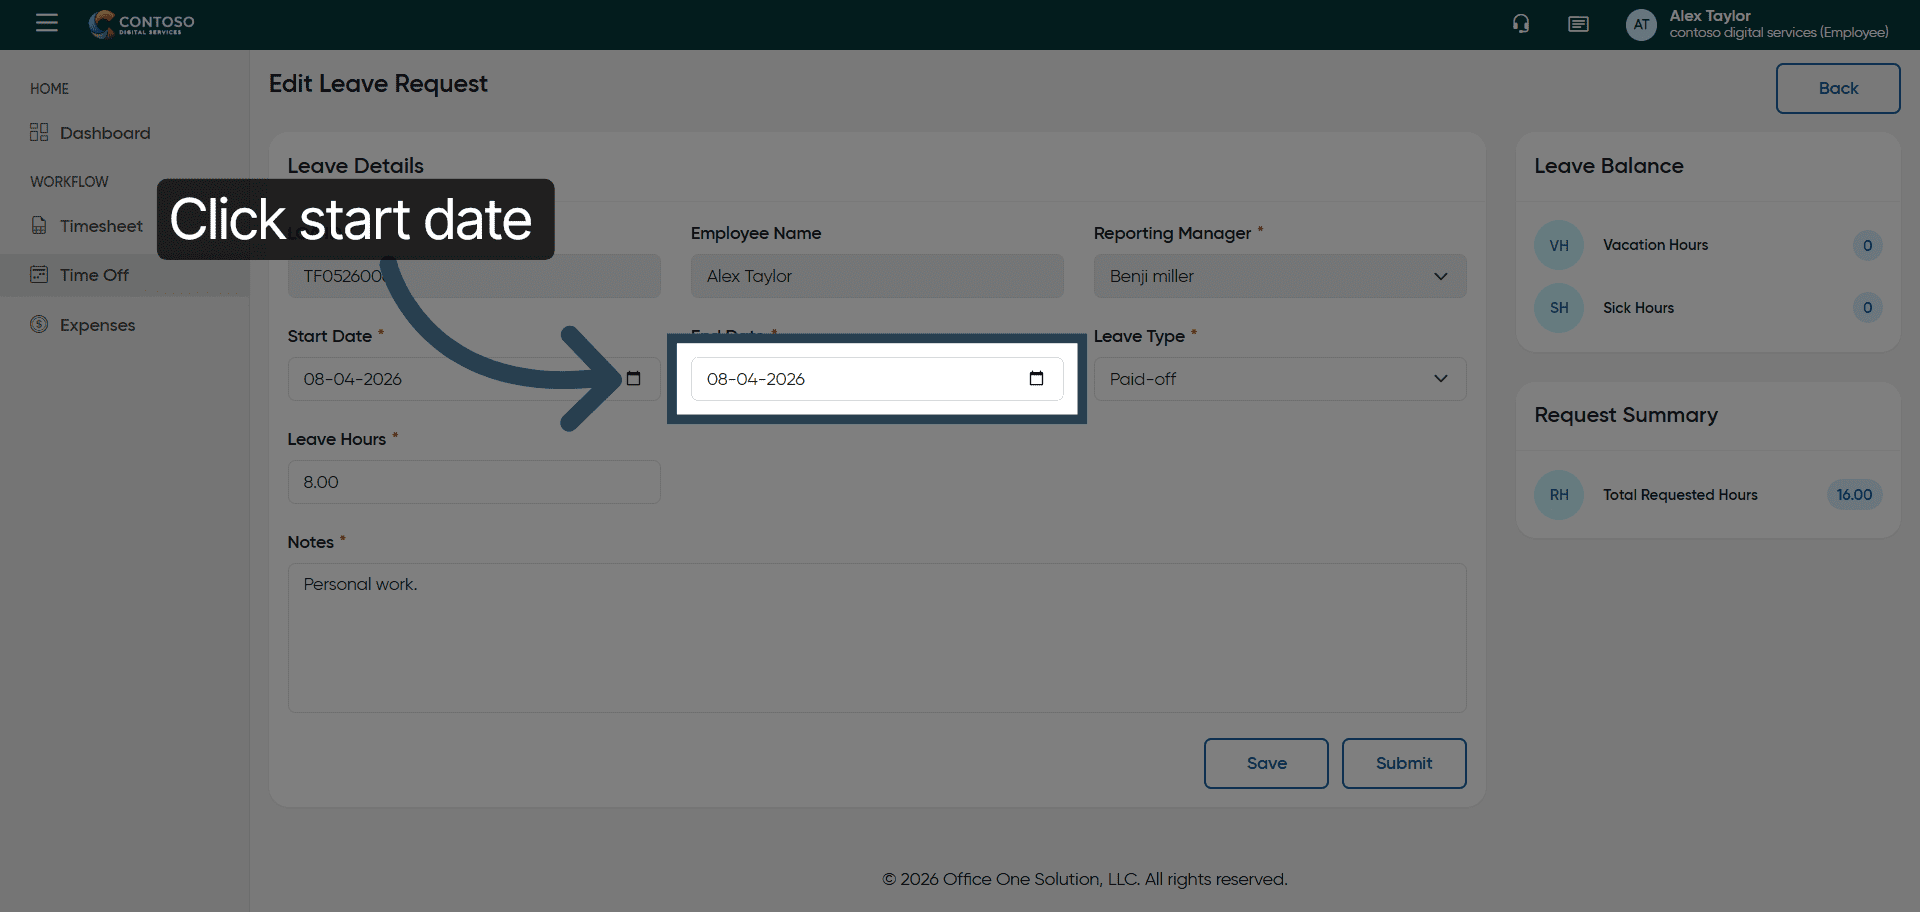Click the headset support icon
The width and height of the screenshot is (1920, 912).
pyautogui.click(x=1521, y=24)
